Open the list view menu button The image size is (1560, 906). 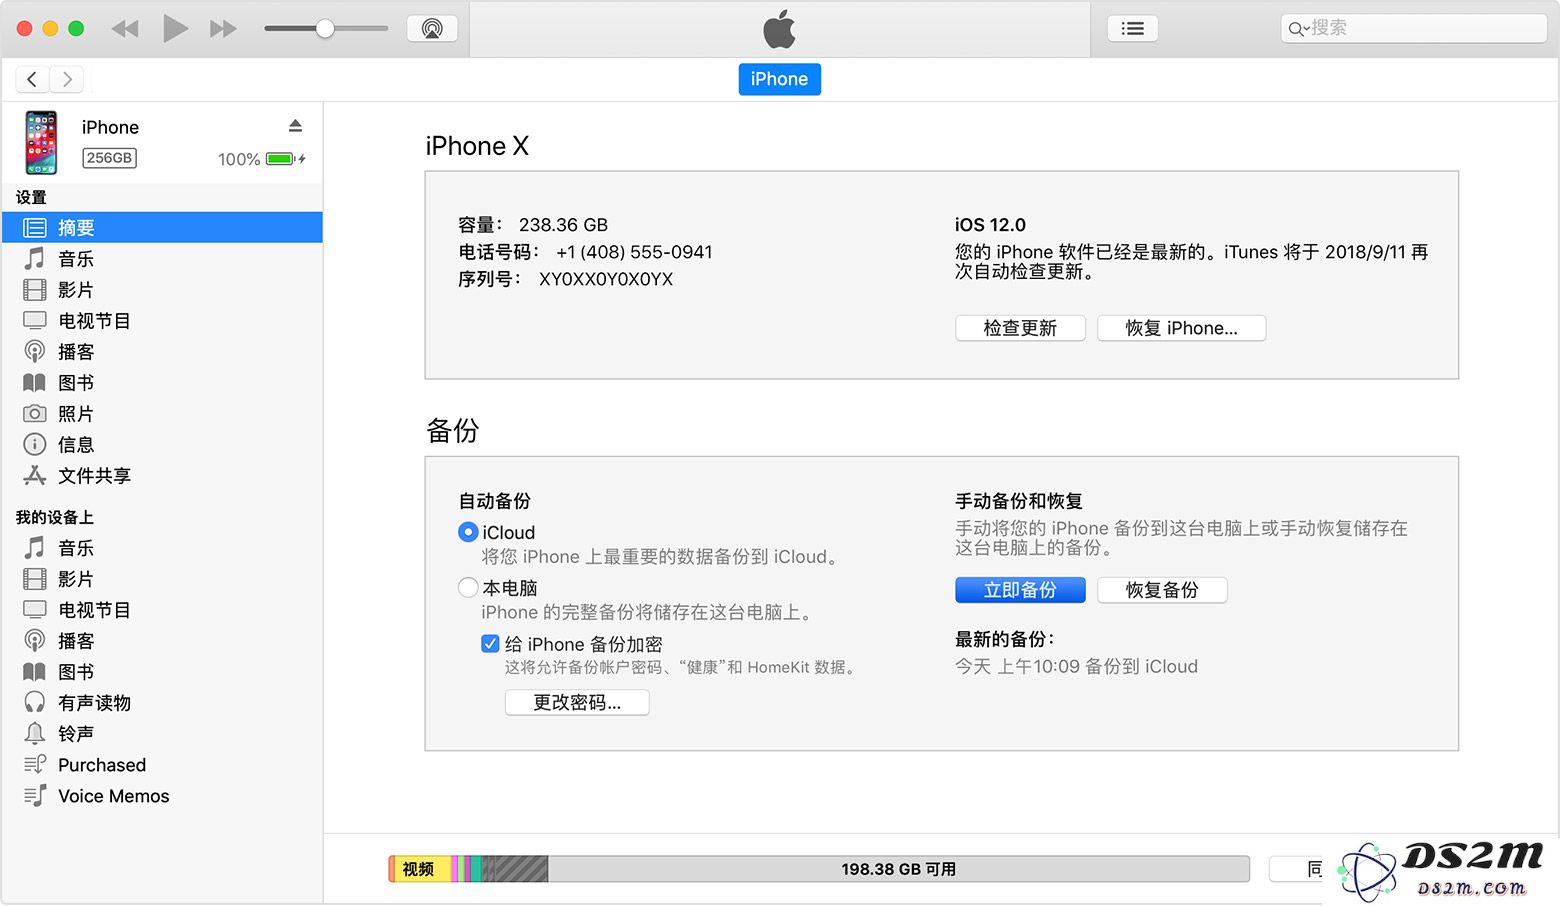1132,28
